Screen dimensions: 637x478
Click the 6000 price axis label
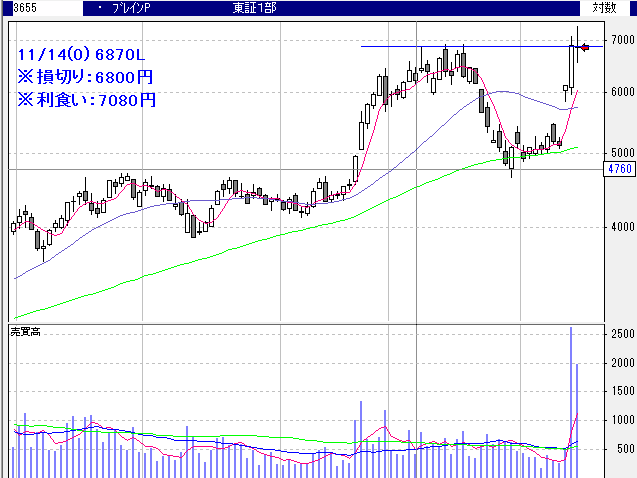(x=621, y=92)
